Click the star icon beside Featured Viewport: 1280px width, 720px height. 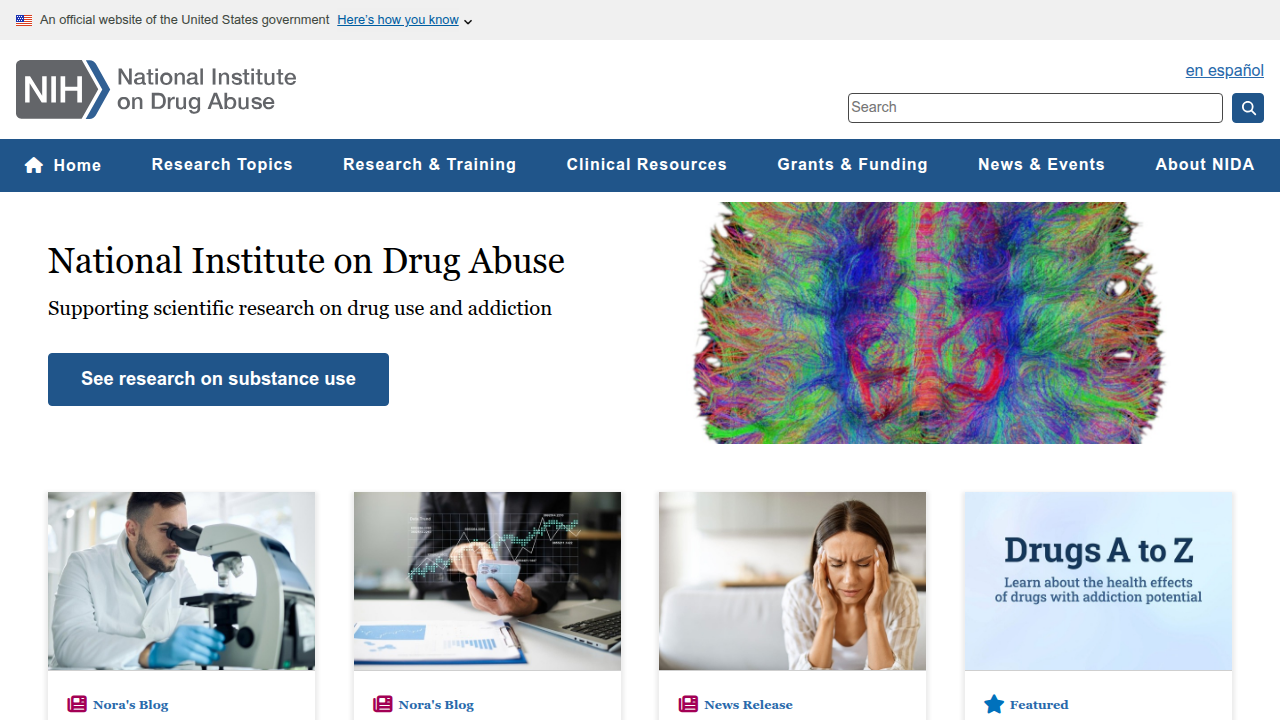tap(994, 704)
